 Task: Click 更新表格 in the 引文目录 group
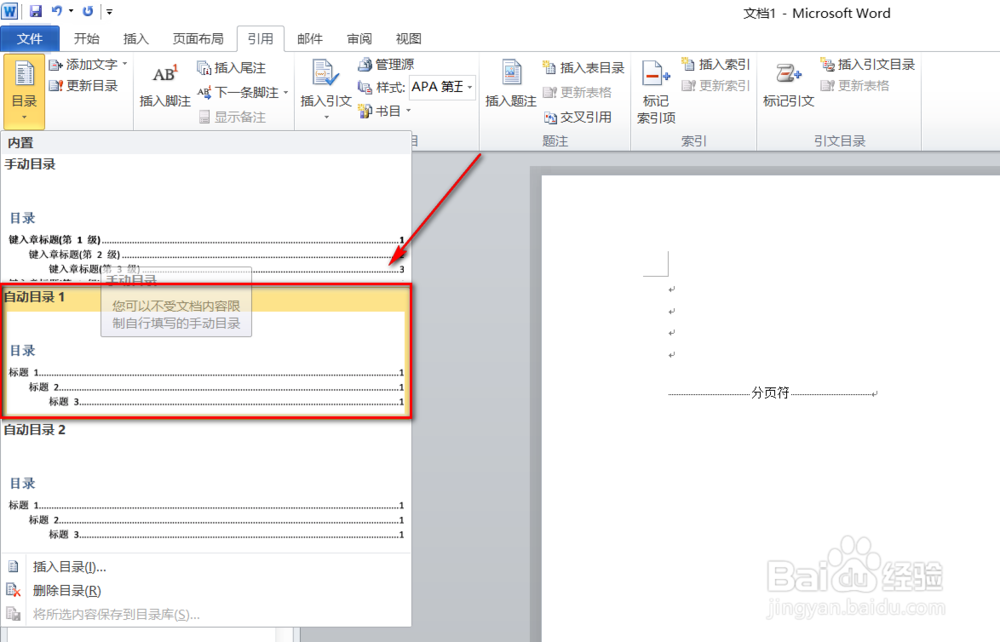[855, 85]
